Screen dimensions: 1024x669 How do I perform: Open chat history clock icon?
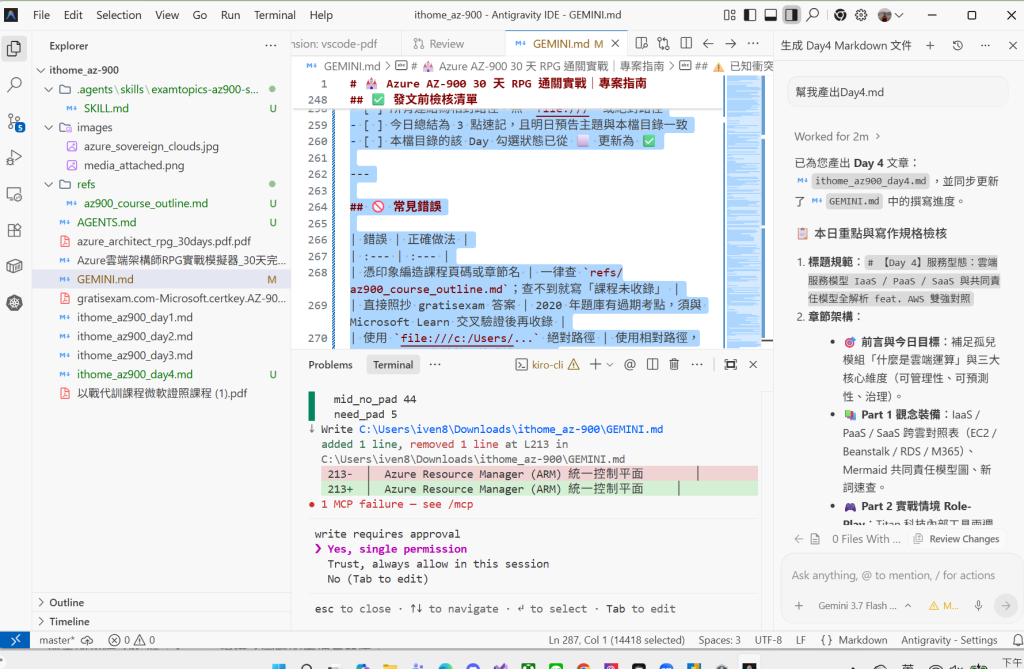tap(957, 45)
